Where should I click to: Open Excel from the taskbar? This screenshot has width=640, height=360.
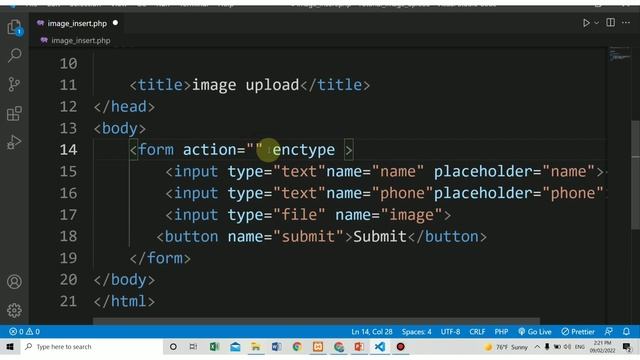pyautogui.click(x=214, y=347)
